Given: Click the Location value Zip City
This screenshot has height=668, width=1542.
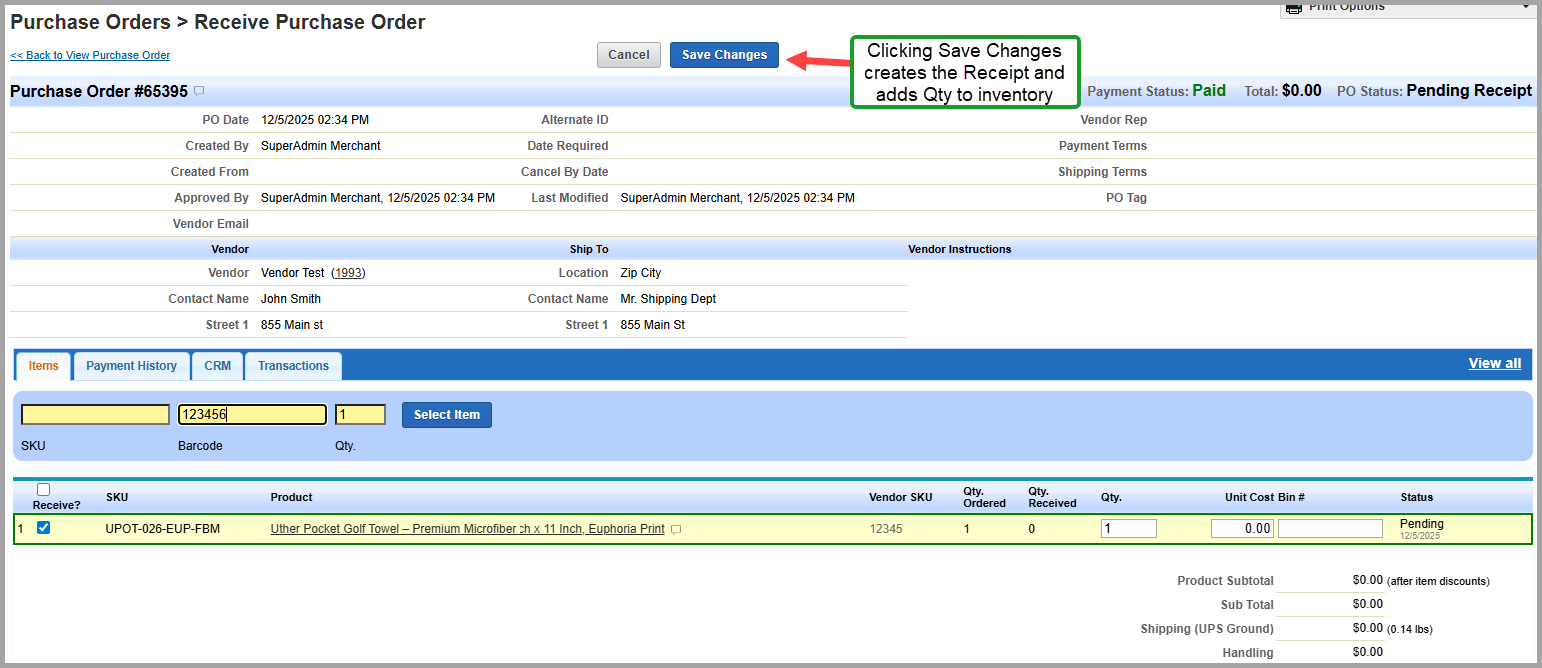Looking at the screenshot, I should click(641, 273).
